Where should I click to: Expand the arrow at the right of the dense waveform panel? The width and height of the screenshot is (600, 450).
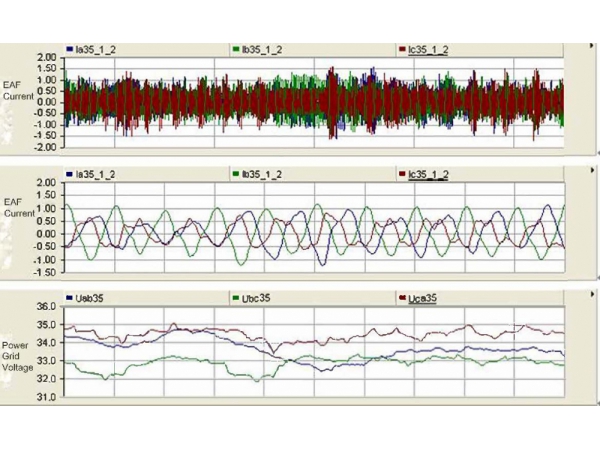tap(593, 47)
